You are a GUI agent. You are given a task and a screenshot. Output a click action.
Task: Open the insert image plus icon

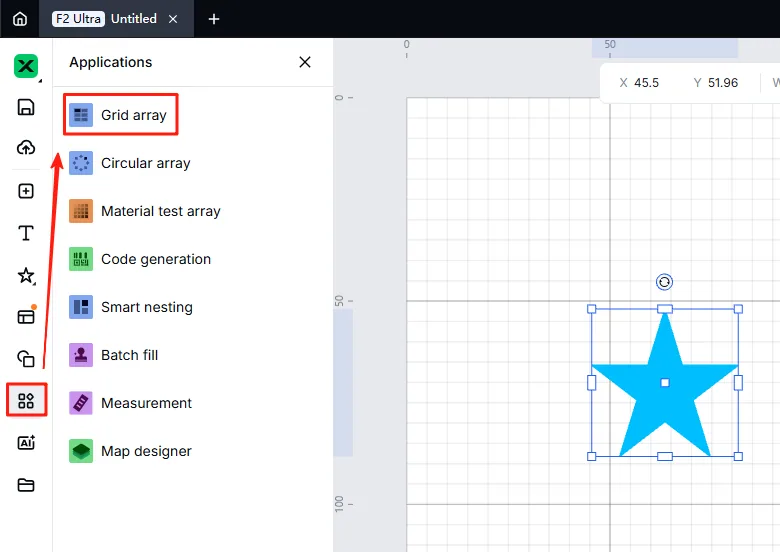click(26, 191)
